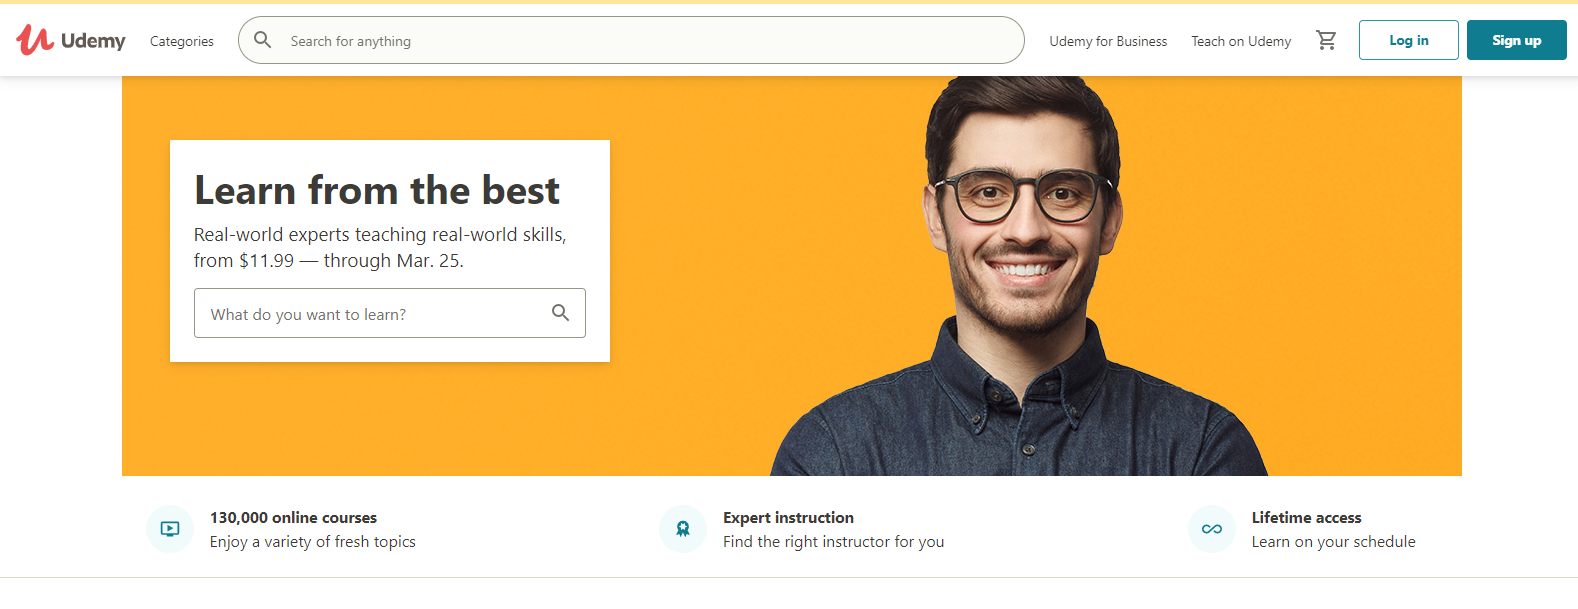Click the Sign up button
The height and width of the screenshot is (609, 1578).
pos(1517,40)
